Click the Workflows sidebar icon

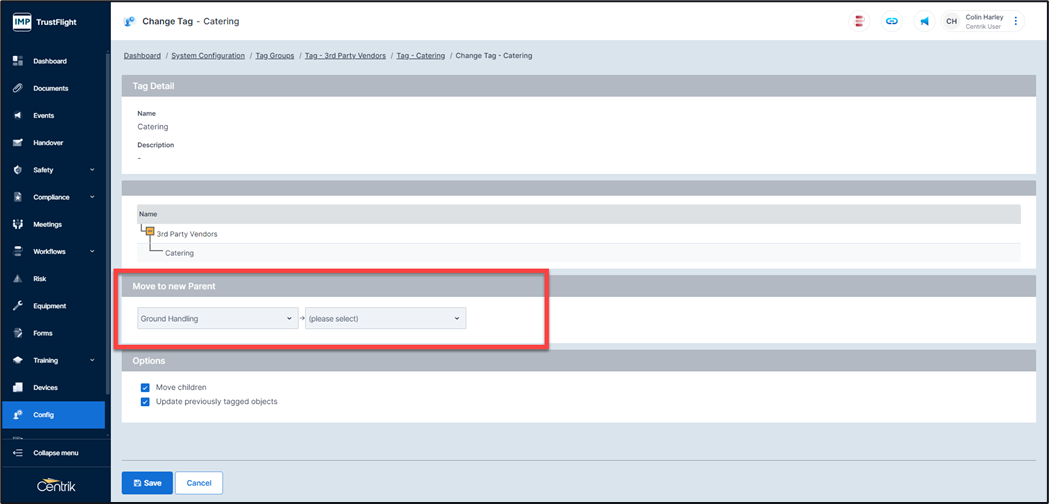[18, 252]
